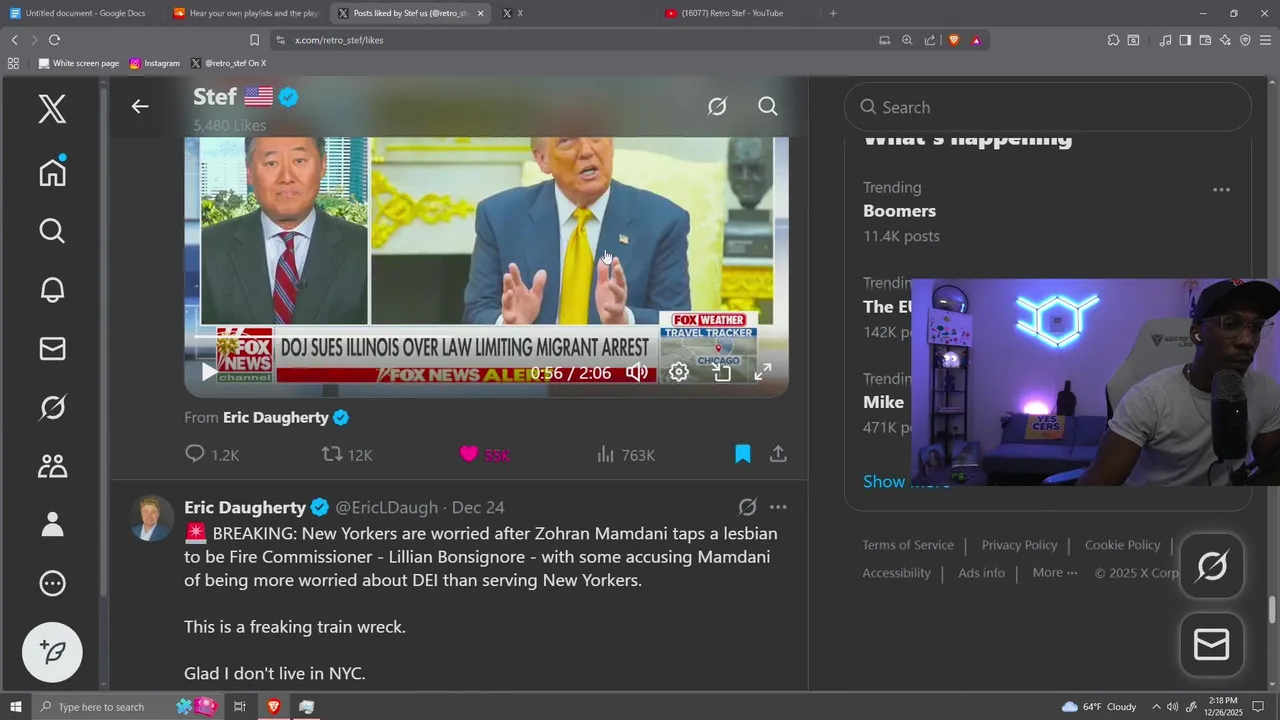The height and width of the screenshot is (720, 1280).
Task: Open Profile person icon
Action: click(52, 524)
